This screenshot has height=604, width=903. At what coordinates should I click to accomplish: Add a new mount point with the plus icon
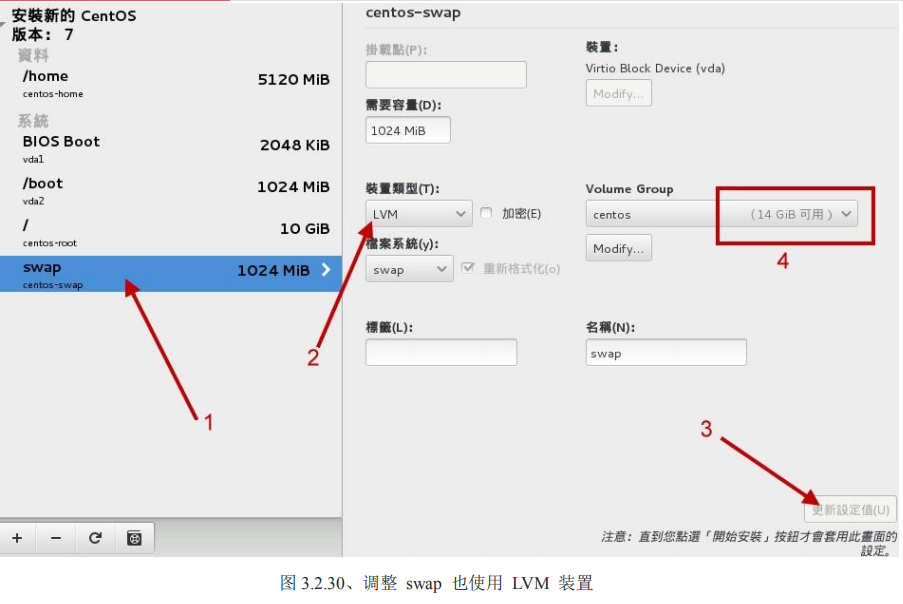pyautogui.click(x=17, y=538)
